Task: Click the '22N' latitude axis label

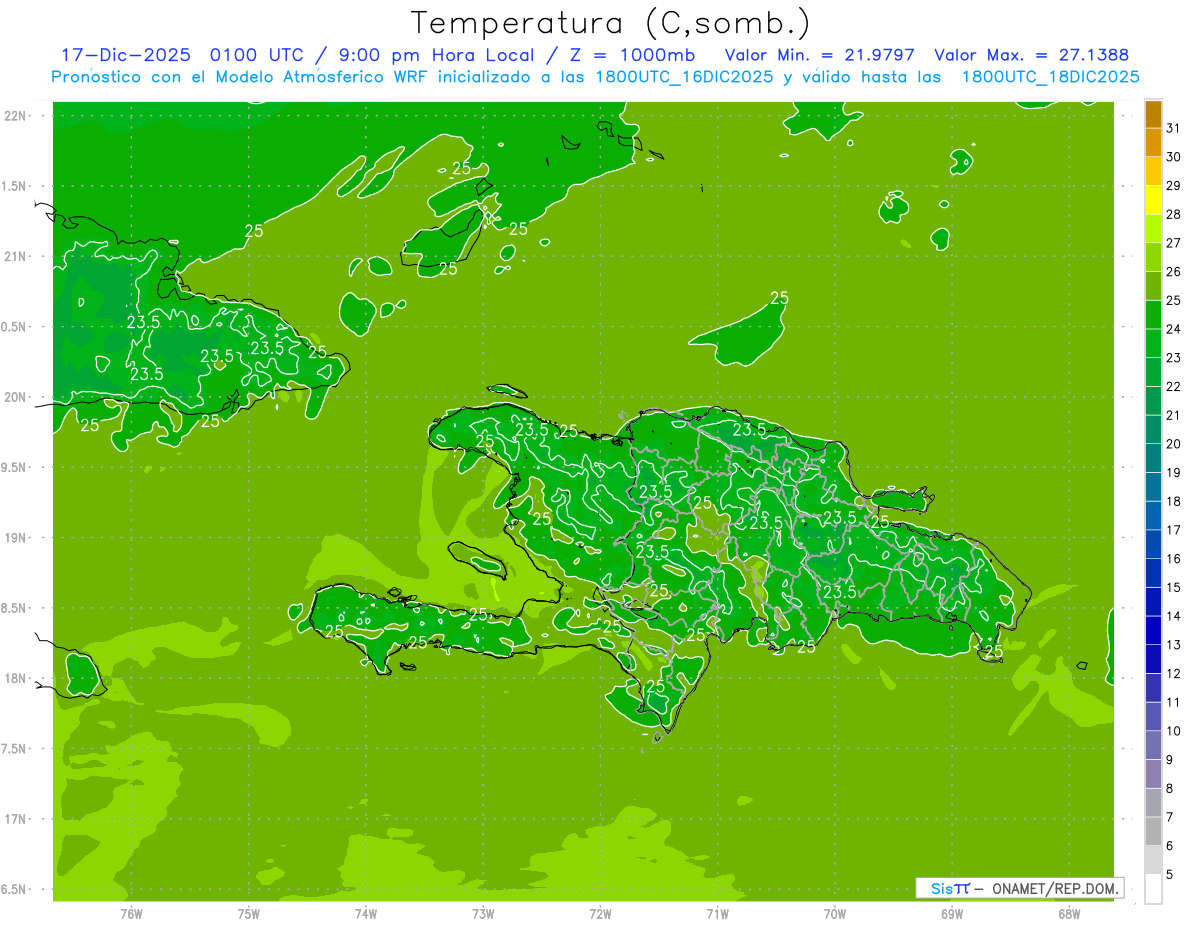Action: pyautogui.click(x=17, y=116)
